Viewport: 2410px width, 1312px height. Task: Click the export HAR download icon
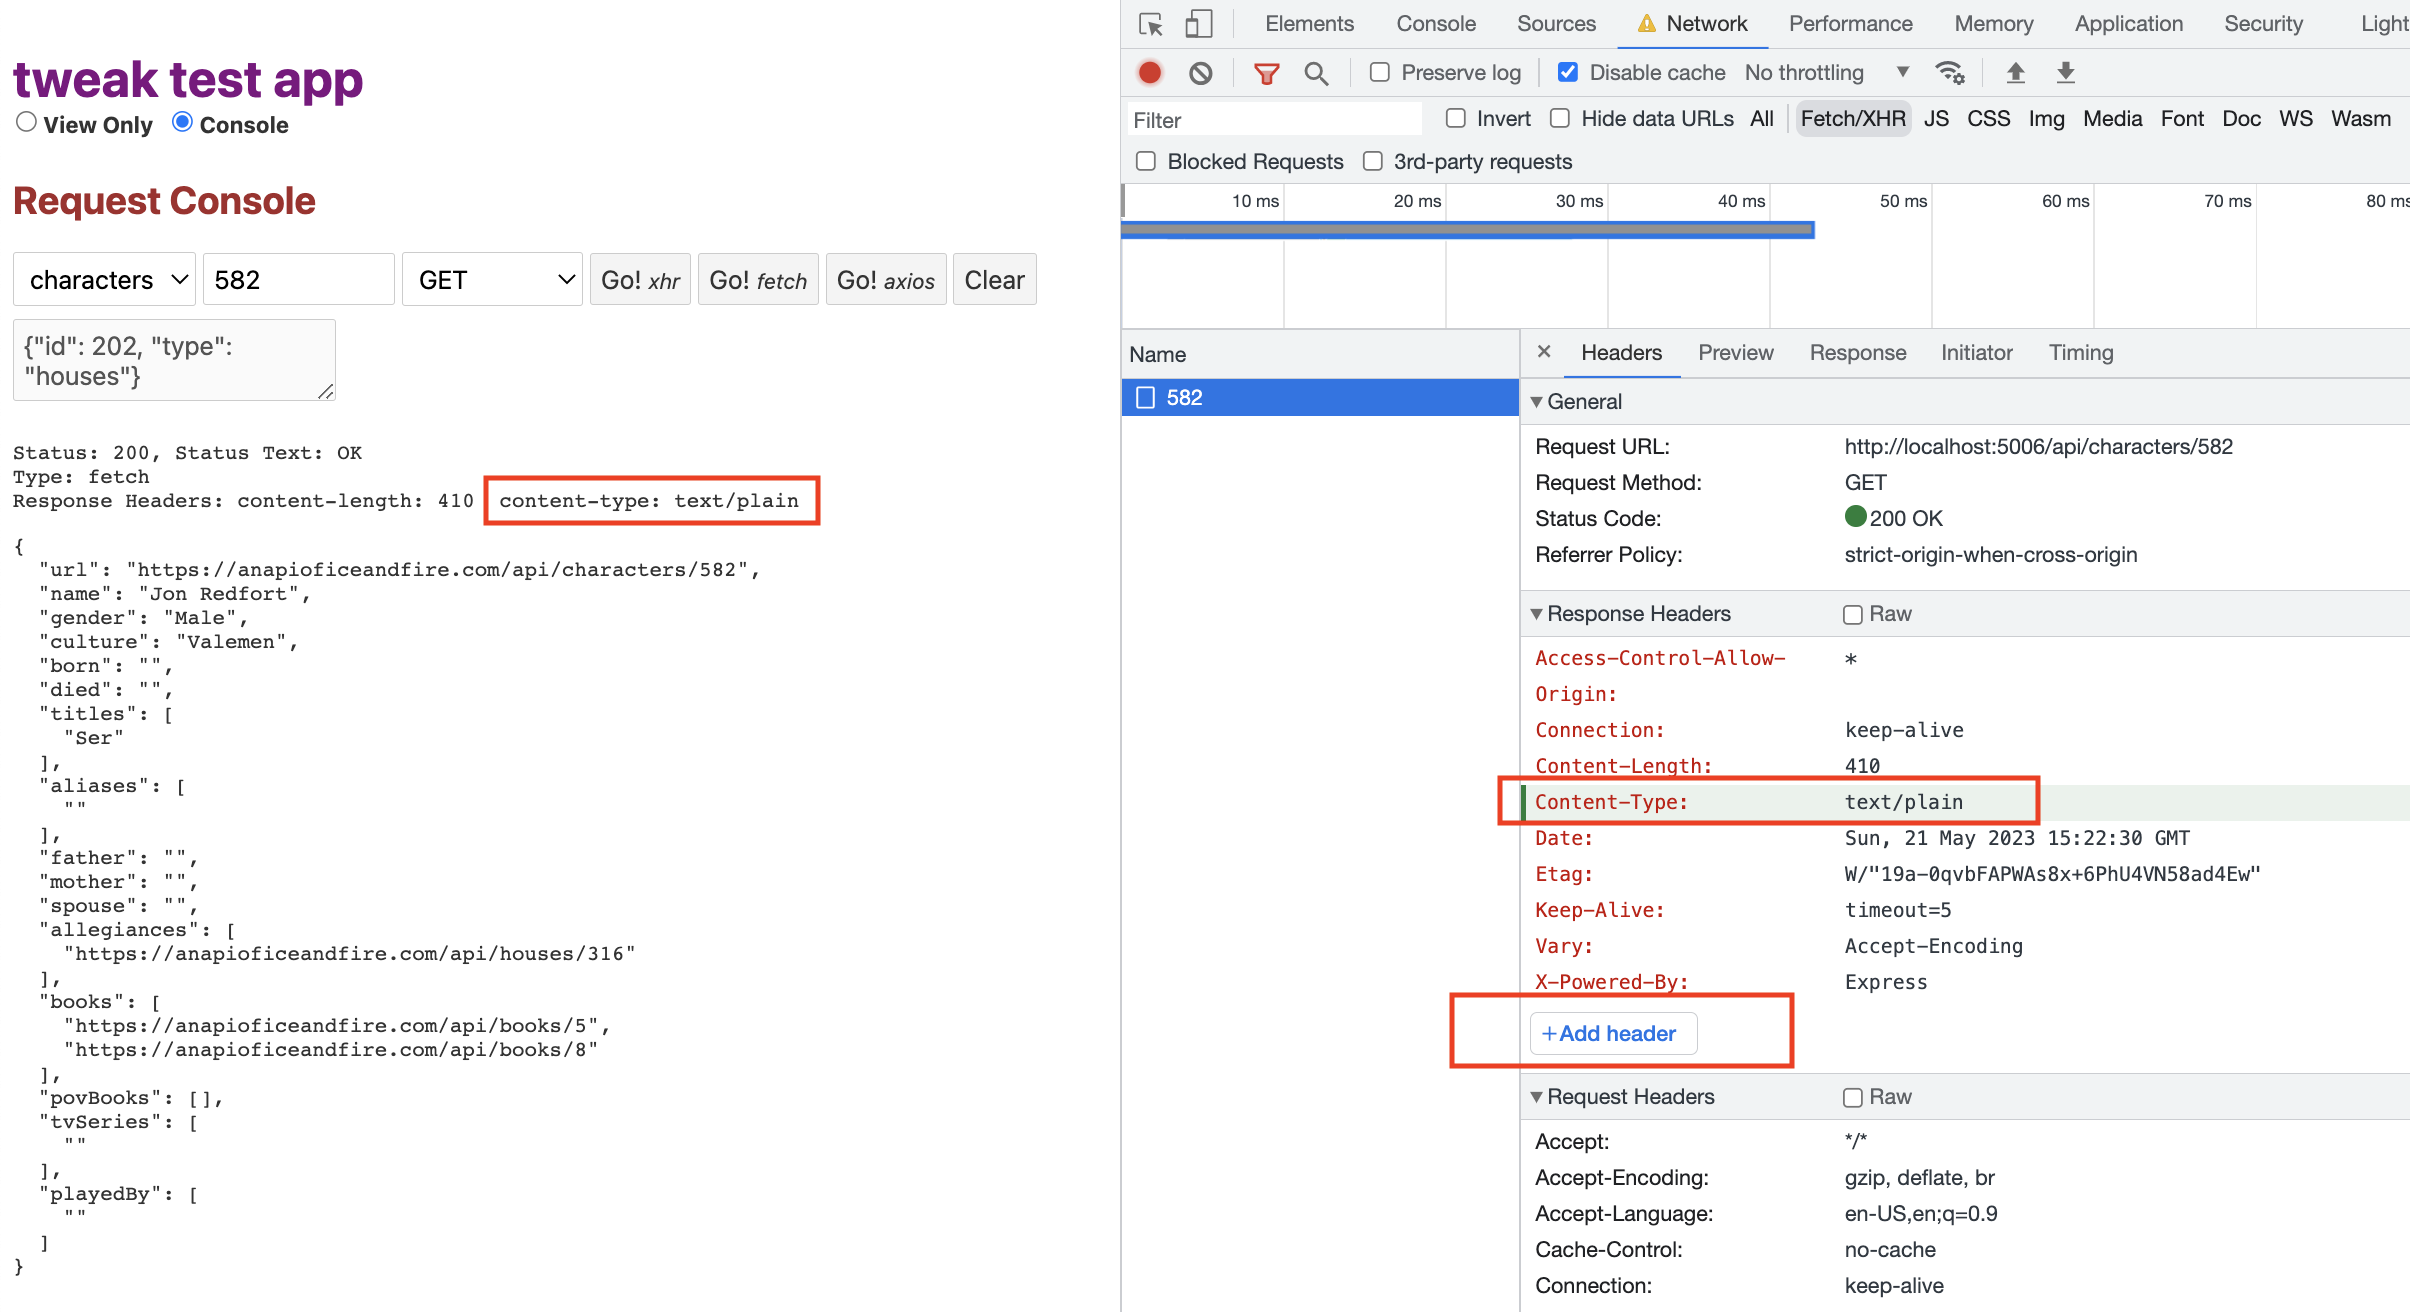click(x=2065, y=73)
